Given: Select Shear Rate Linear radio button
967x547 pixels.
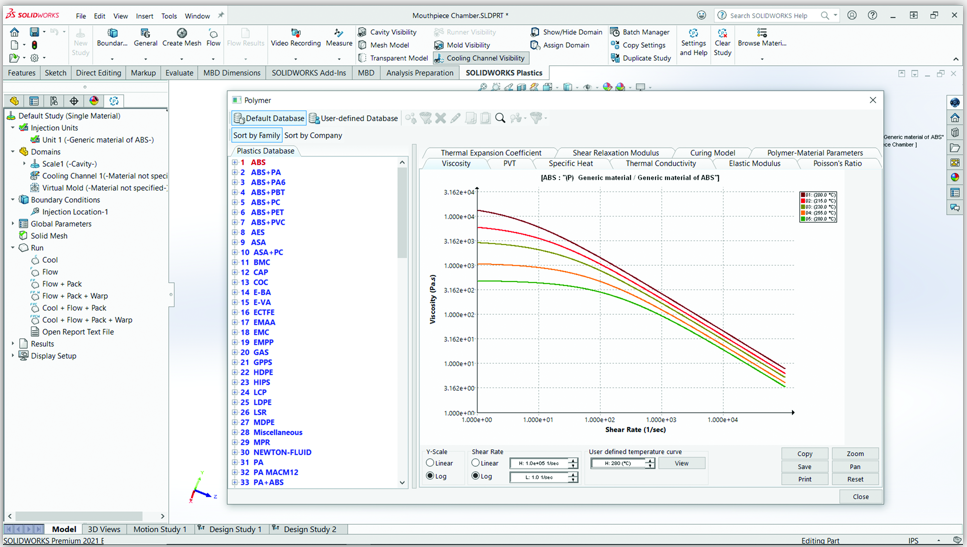Looking at the screenshot, I should [475, 463].
